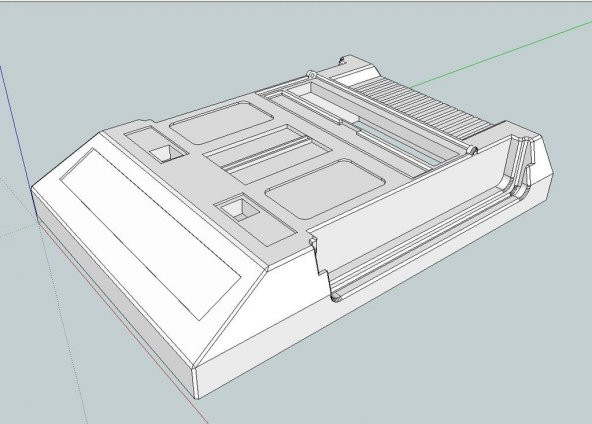Select the lower small square recessed hole
The height and width of the screenshot is (424, 592).
(x=240, y=210)
